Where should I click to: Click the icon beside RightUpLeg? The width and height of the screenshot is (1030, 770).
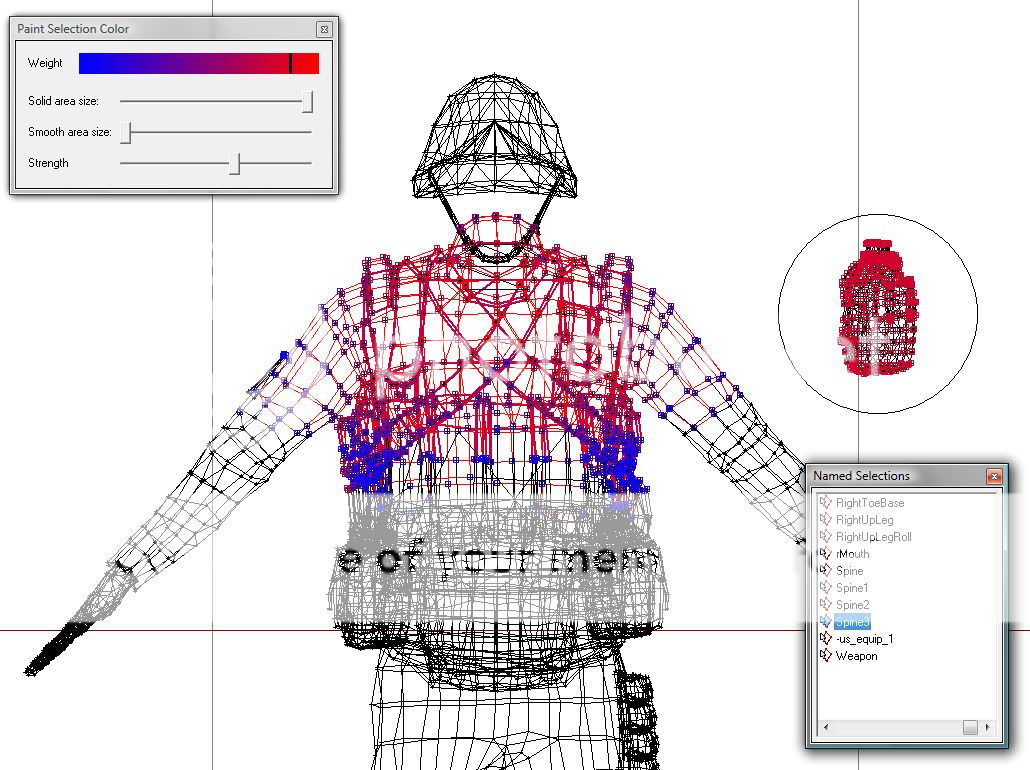pyautogui.click(x=826, y=520)
